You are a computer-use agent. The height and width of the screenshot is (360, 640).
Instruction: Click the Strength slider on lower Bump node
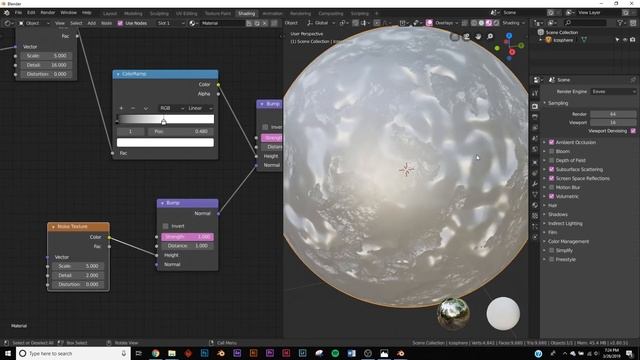187,237
